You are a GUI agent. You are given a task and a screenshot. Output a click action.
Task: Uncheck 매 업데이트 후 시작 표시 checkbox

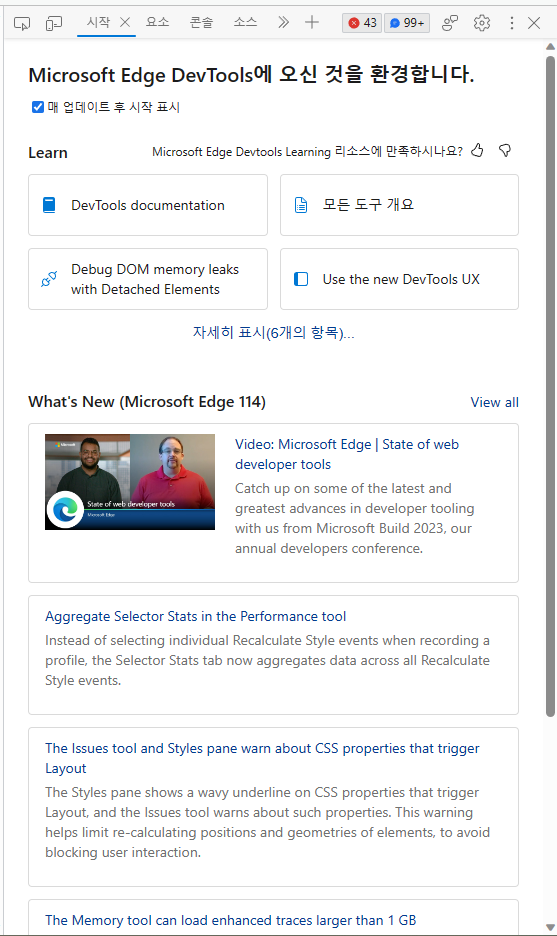tap(38, 107)
